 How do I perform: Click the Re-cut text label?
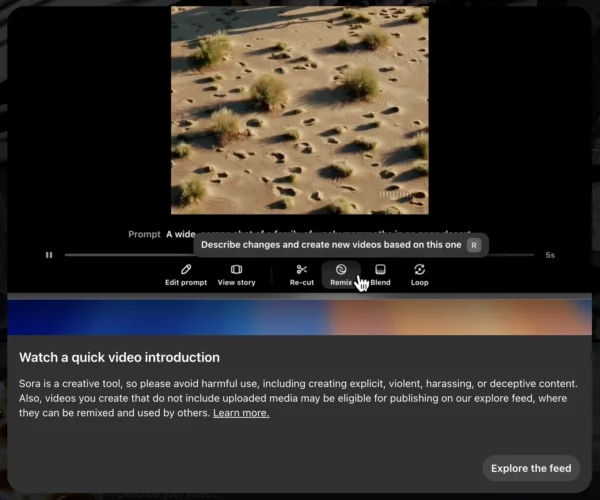point(301,283)
